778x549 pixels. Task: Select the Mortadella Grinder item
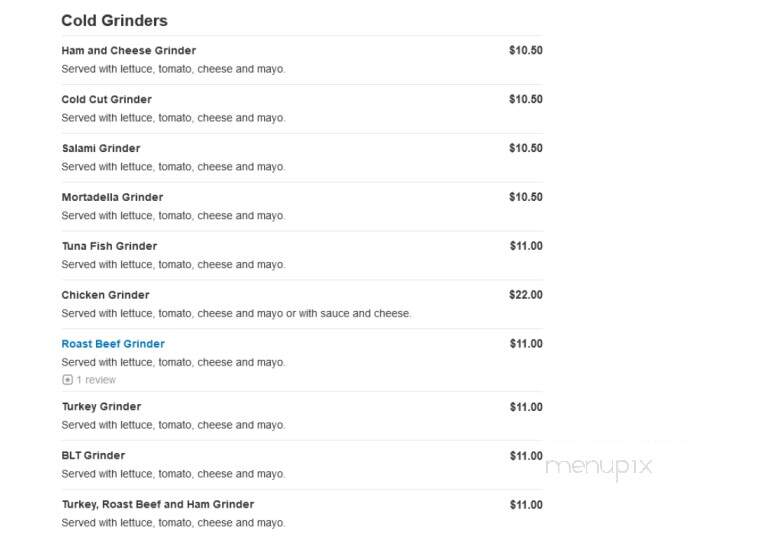pyautogui.click(x=112, y=197)
